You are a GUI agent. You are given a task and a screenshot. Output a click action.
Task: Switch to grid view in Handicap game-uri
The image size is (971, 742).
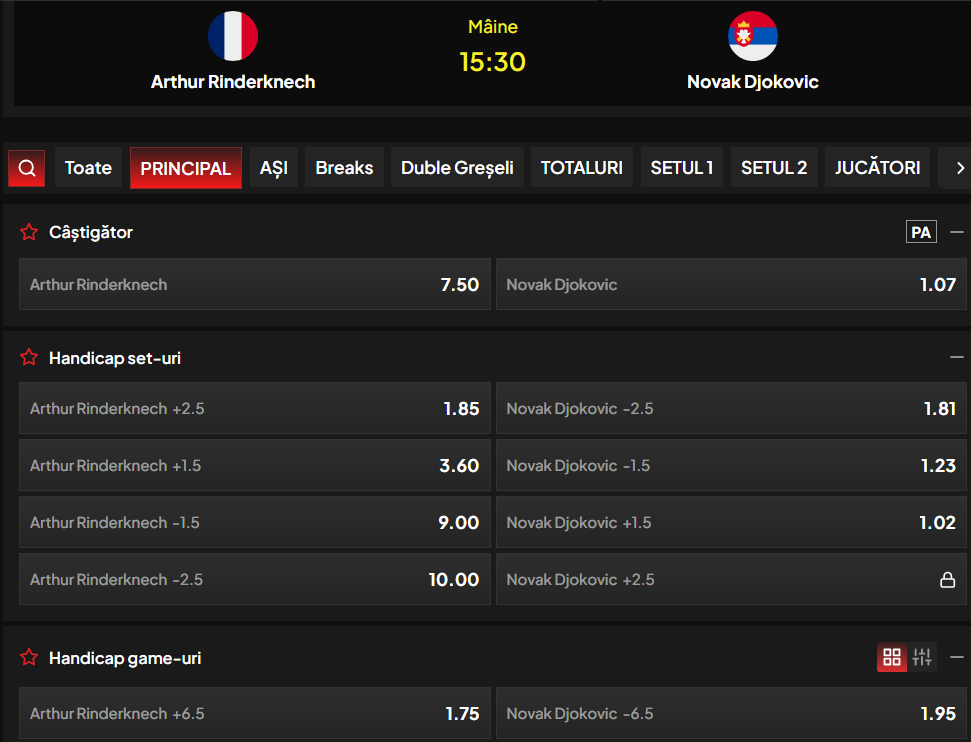pos(892,657)
